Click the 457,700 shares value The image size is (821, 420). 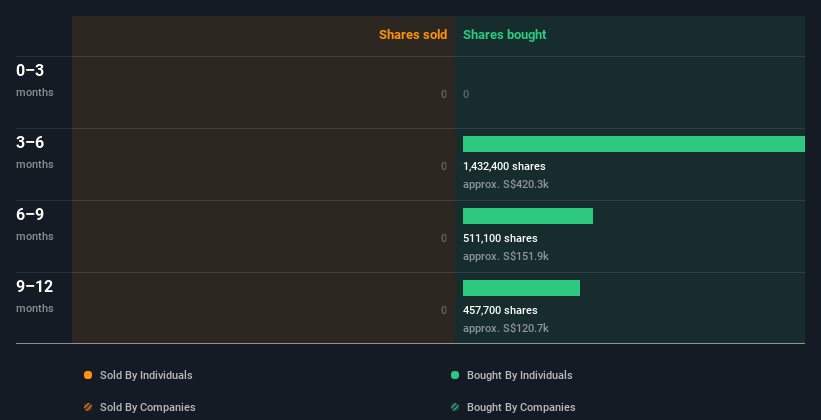(x=500, y=311)
